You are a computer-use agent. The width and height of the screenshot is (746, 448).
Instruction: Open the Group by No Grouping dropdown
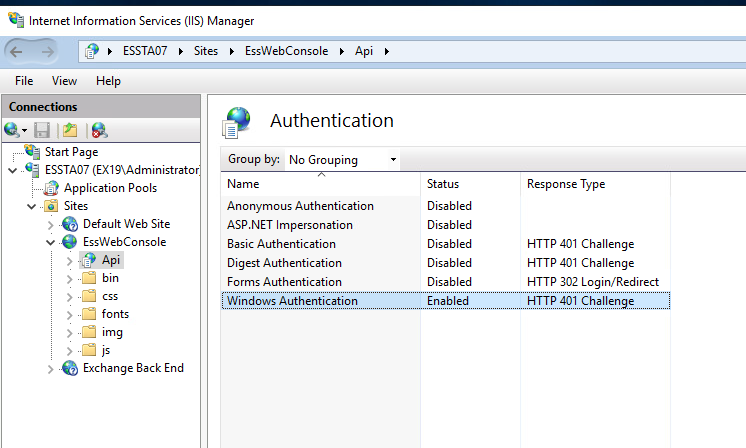click(342, 159)
